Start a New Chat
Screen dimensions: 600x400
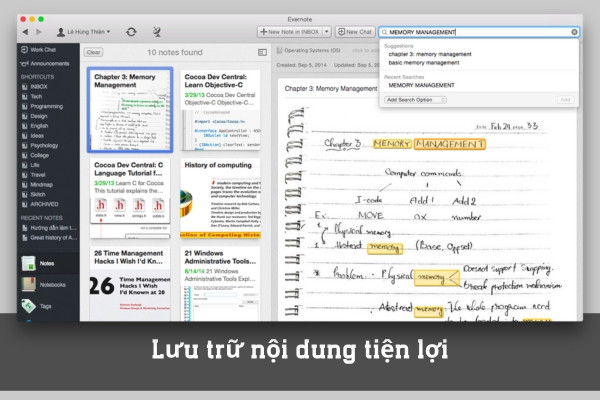(x=355, y=32)
